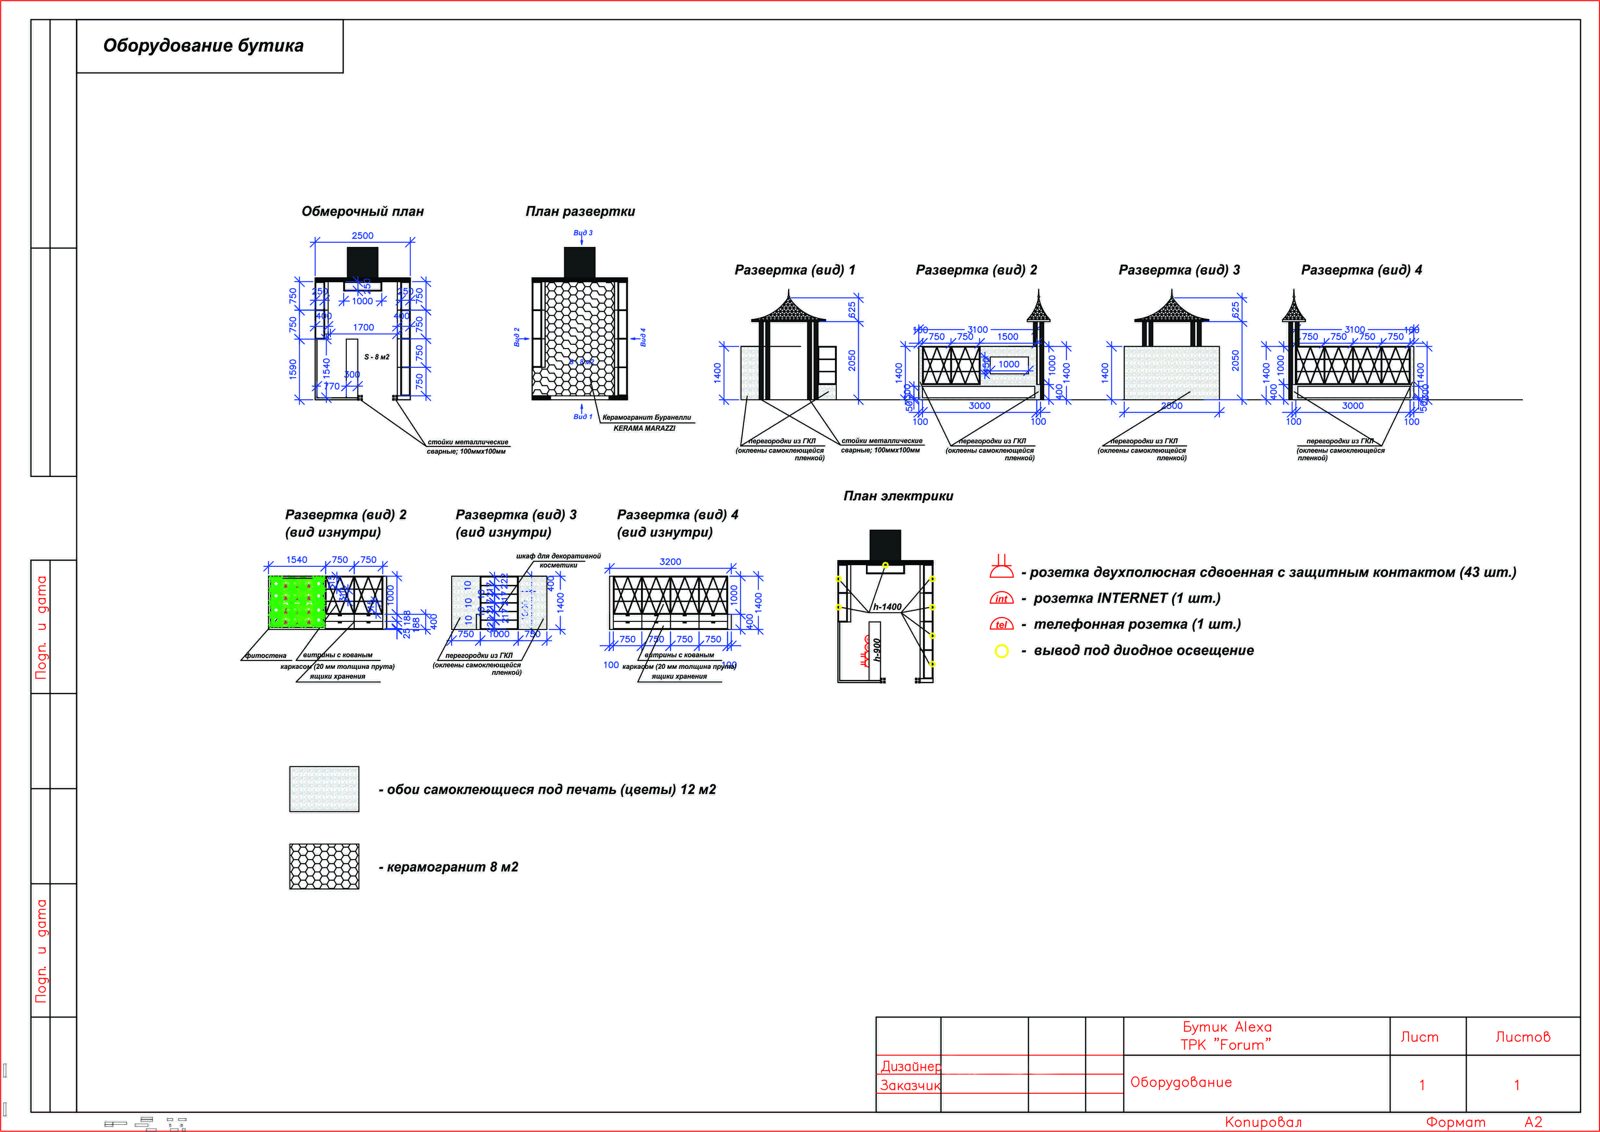Click the "План электрики" heading
1600x1132 pixels.
pyautogui.click(x=898, y=496)
